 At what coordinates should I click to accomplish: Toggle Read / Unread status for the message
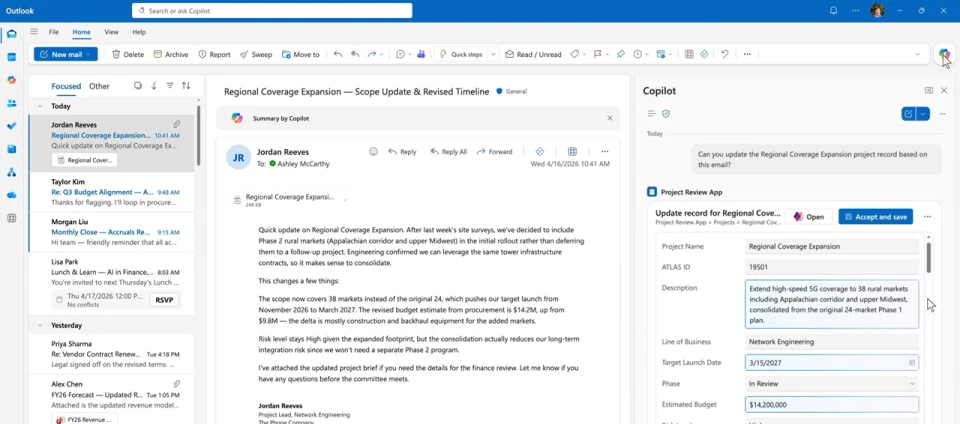point(533,54)
